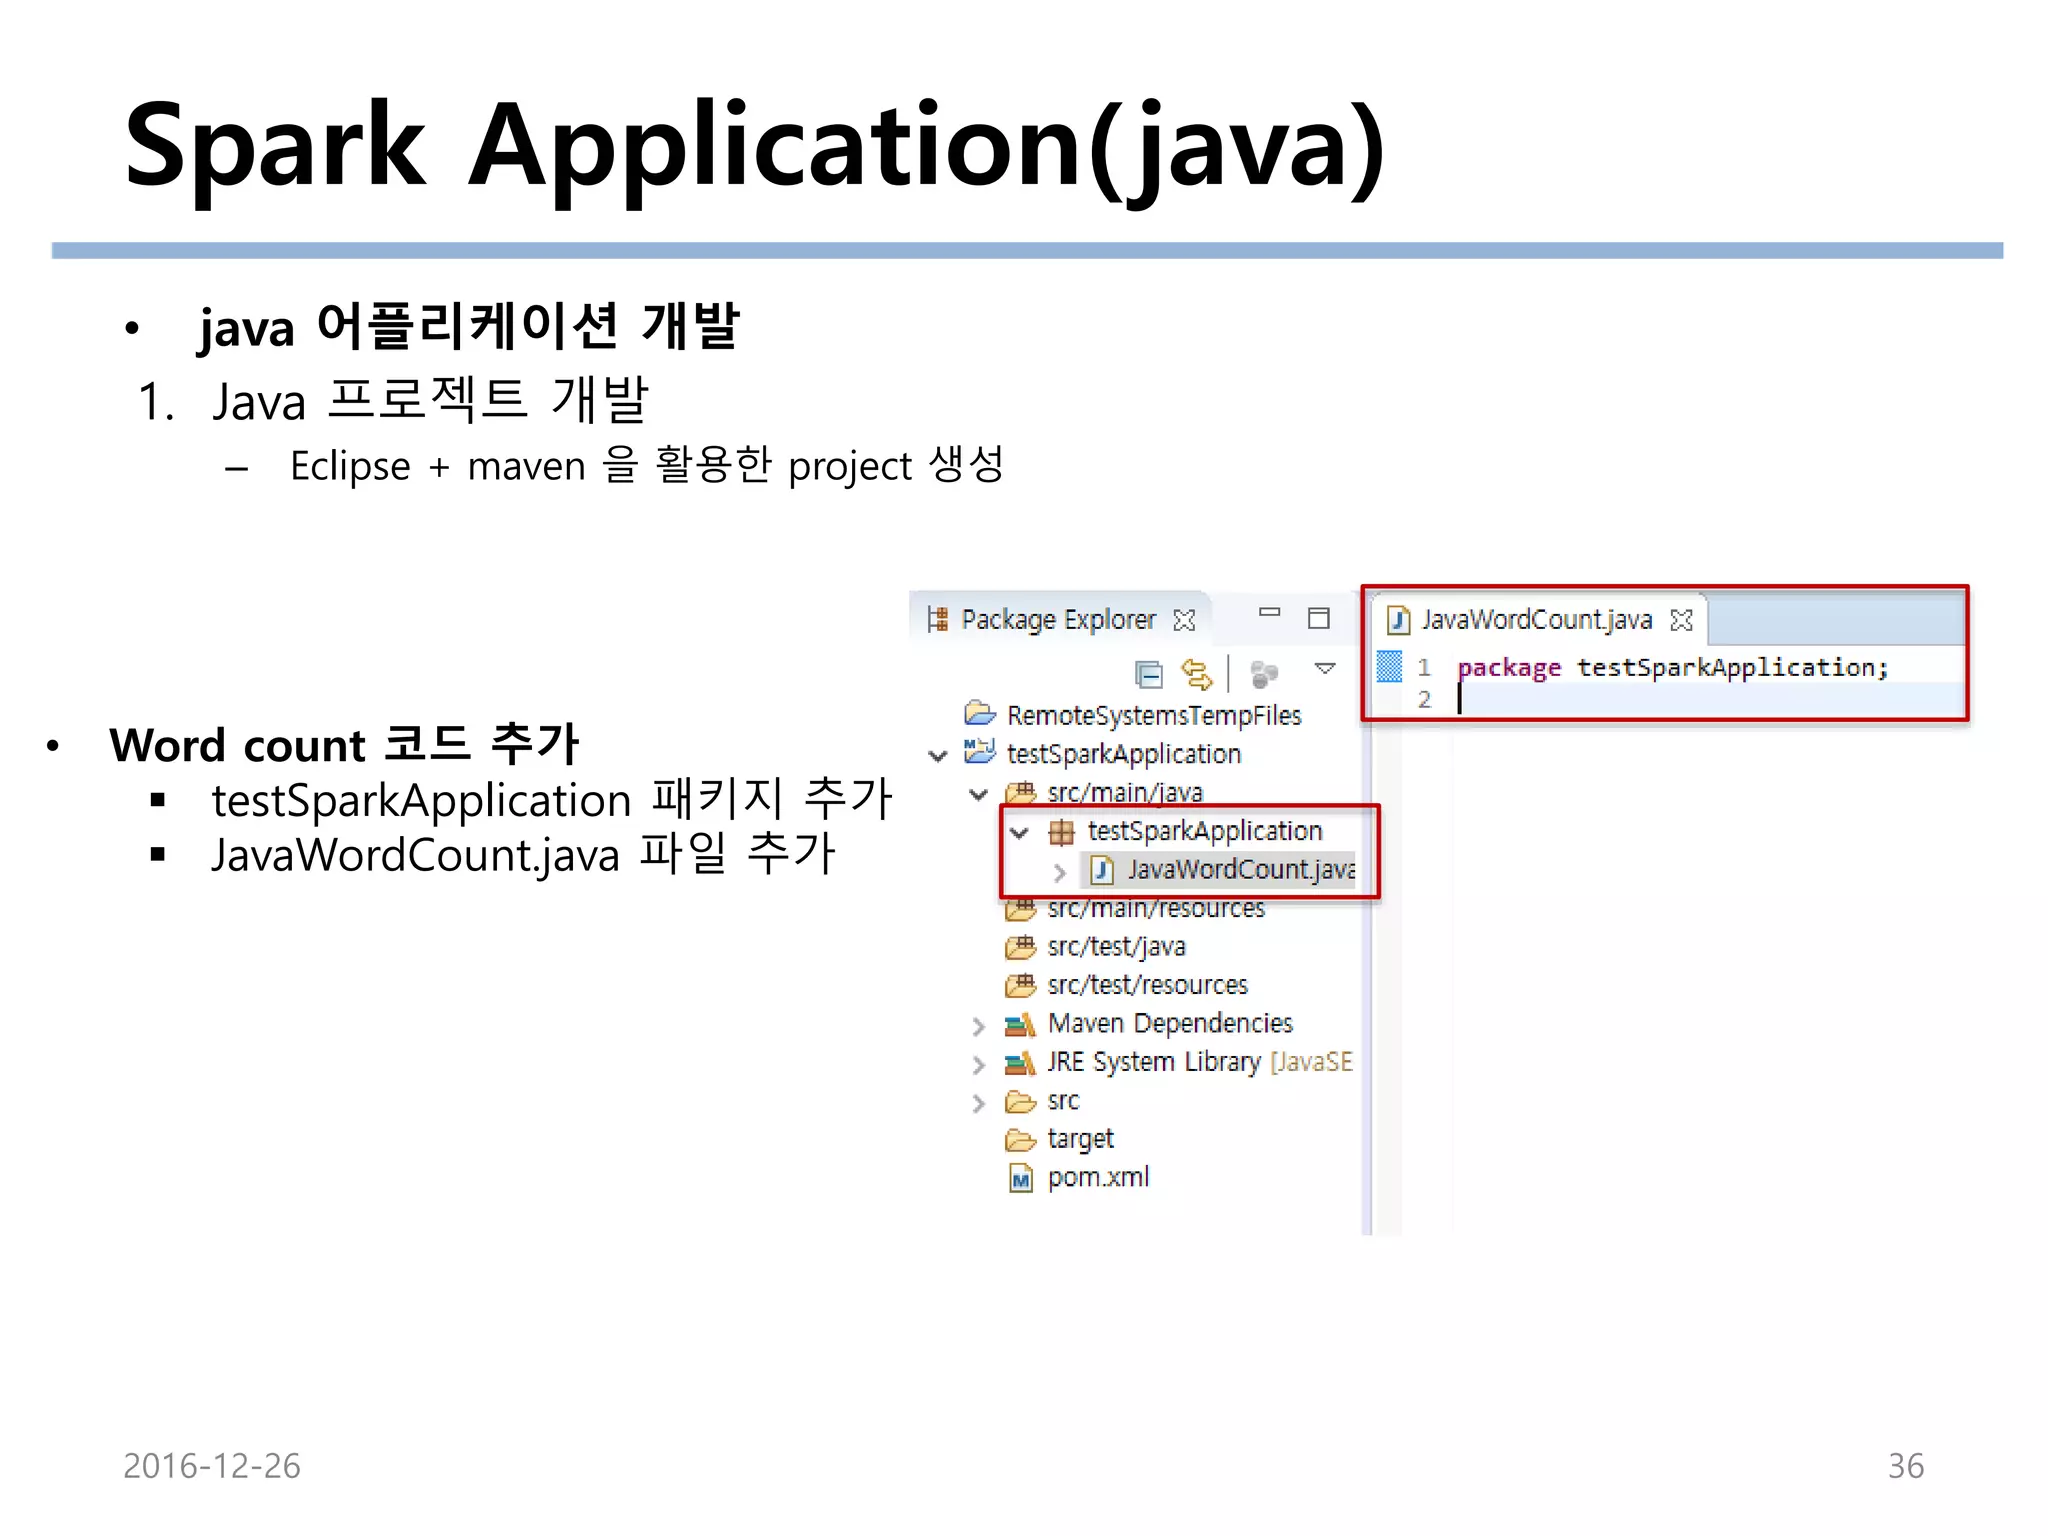
Task: Click the testSparkApplication package icon
Action: coord(1061,832)
